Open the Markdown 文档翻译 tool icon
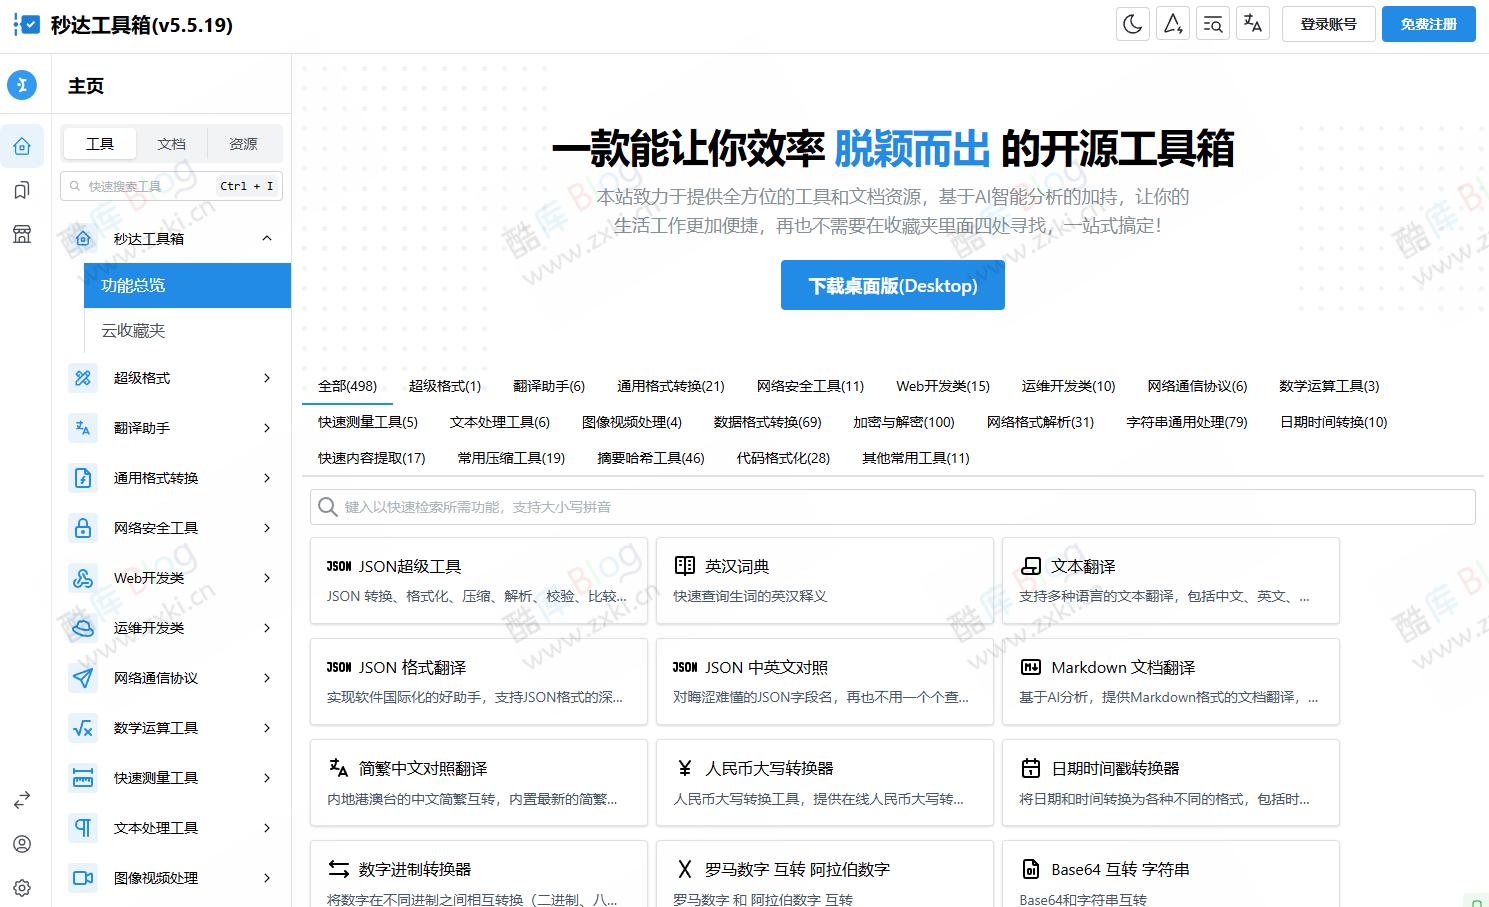Screen dimensions: 1489x907 [x=1030, y=667]
